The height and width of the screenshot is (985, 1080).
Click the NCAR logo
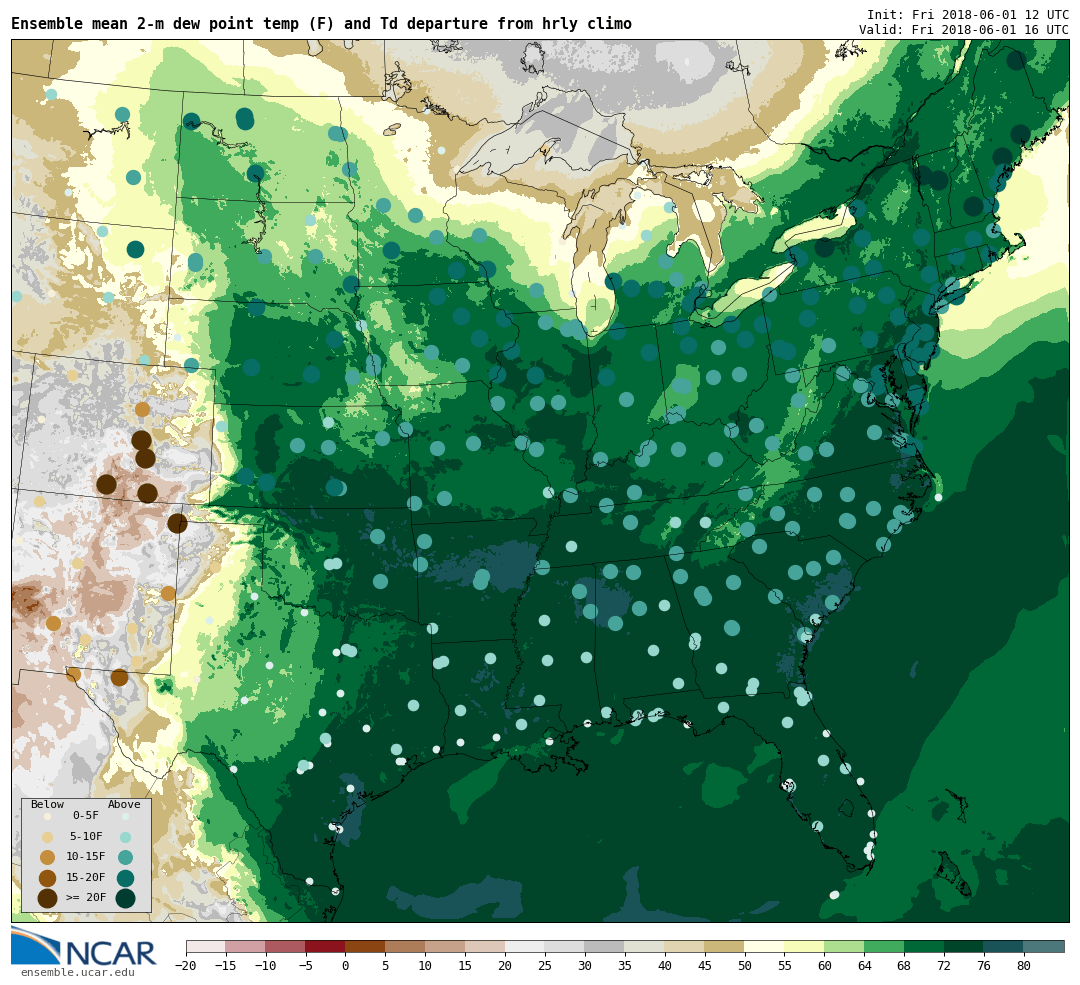[x=83, y=948]
